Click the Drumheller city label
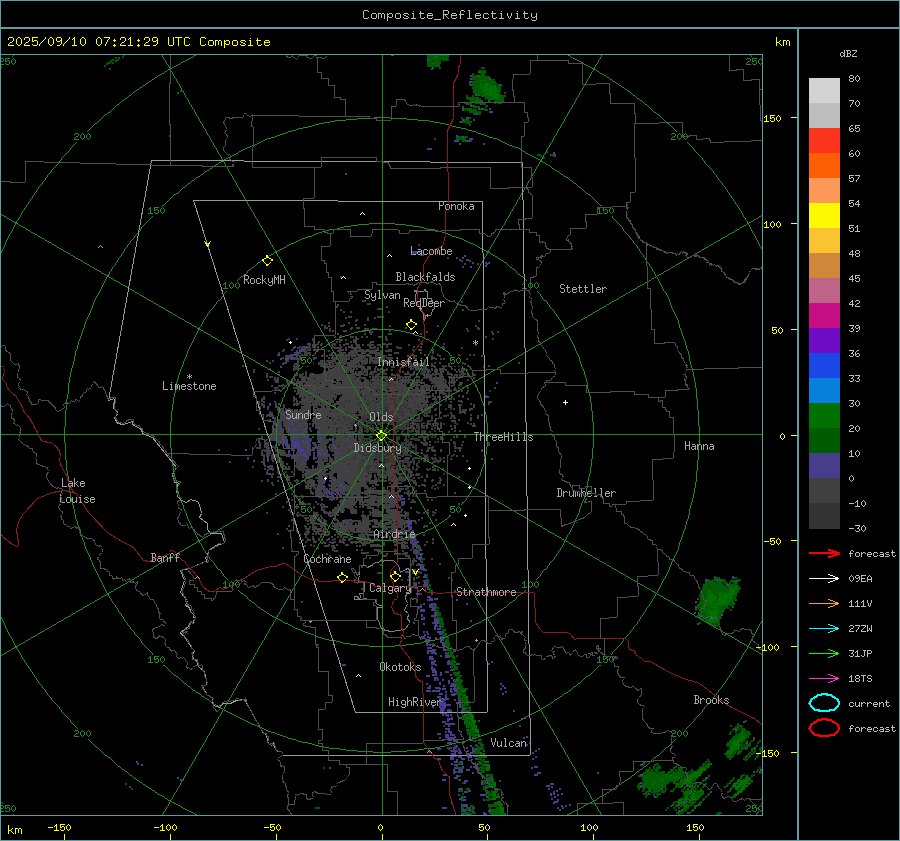Screen dimensions: 900x841 [586, 493]
